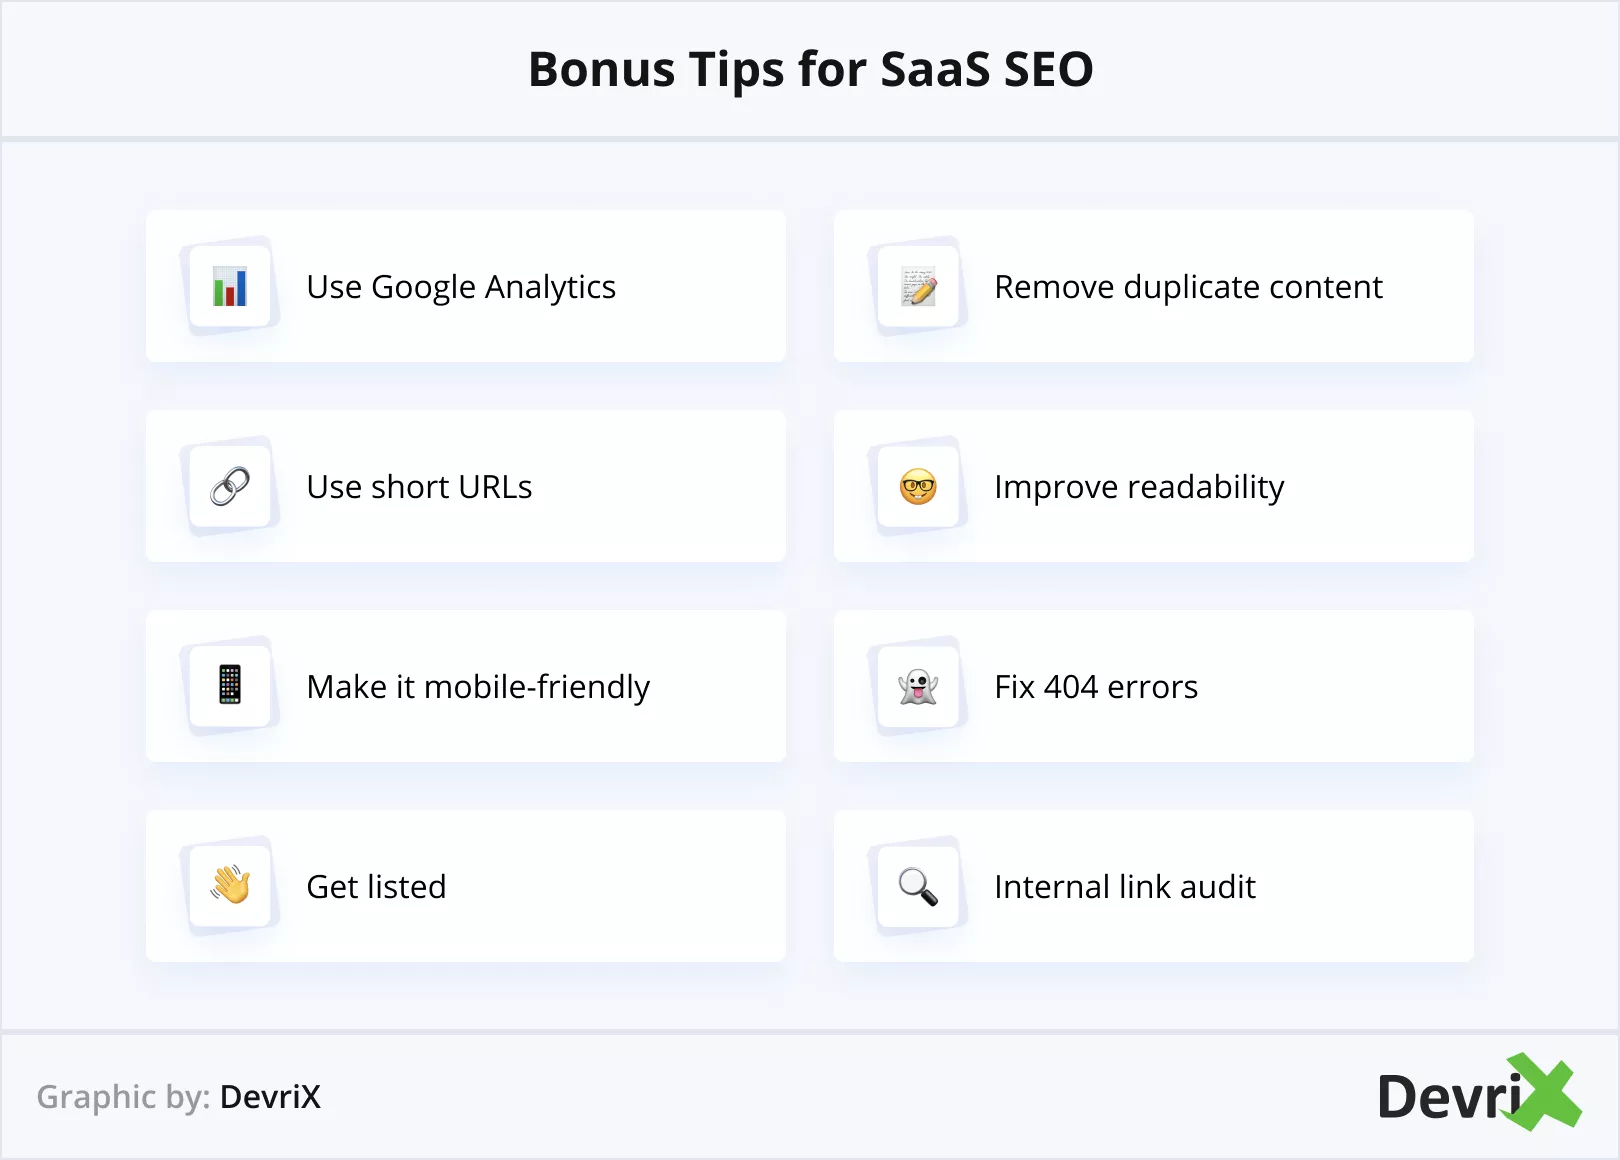Click the memo with pencil icon

[x=918, y=287]
